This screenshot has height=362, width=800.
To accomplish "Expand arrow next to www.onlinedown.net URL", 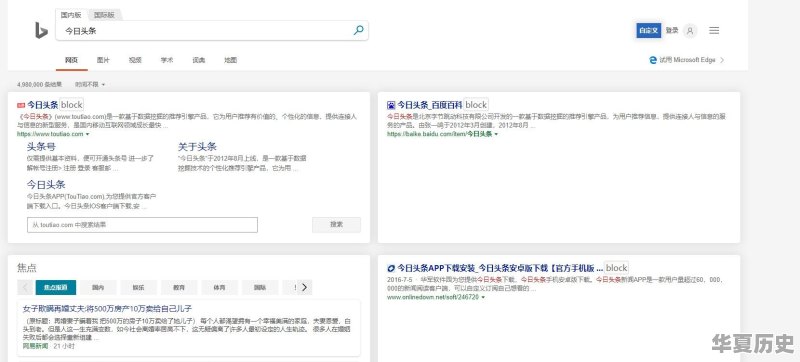I will click(x=483, y=297).
